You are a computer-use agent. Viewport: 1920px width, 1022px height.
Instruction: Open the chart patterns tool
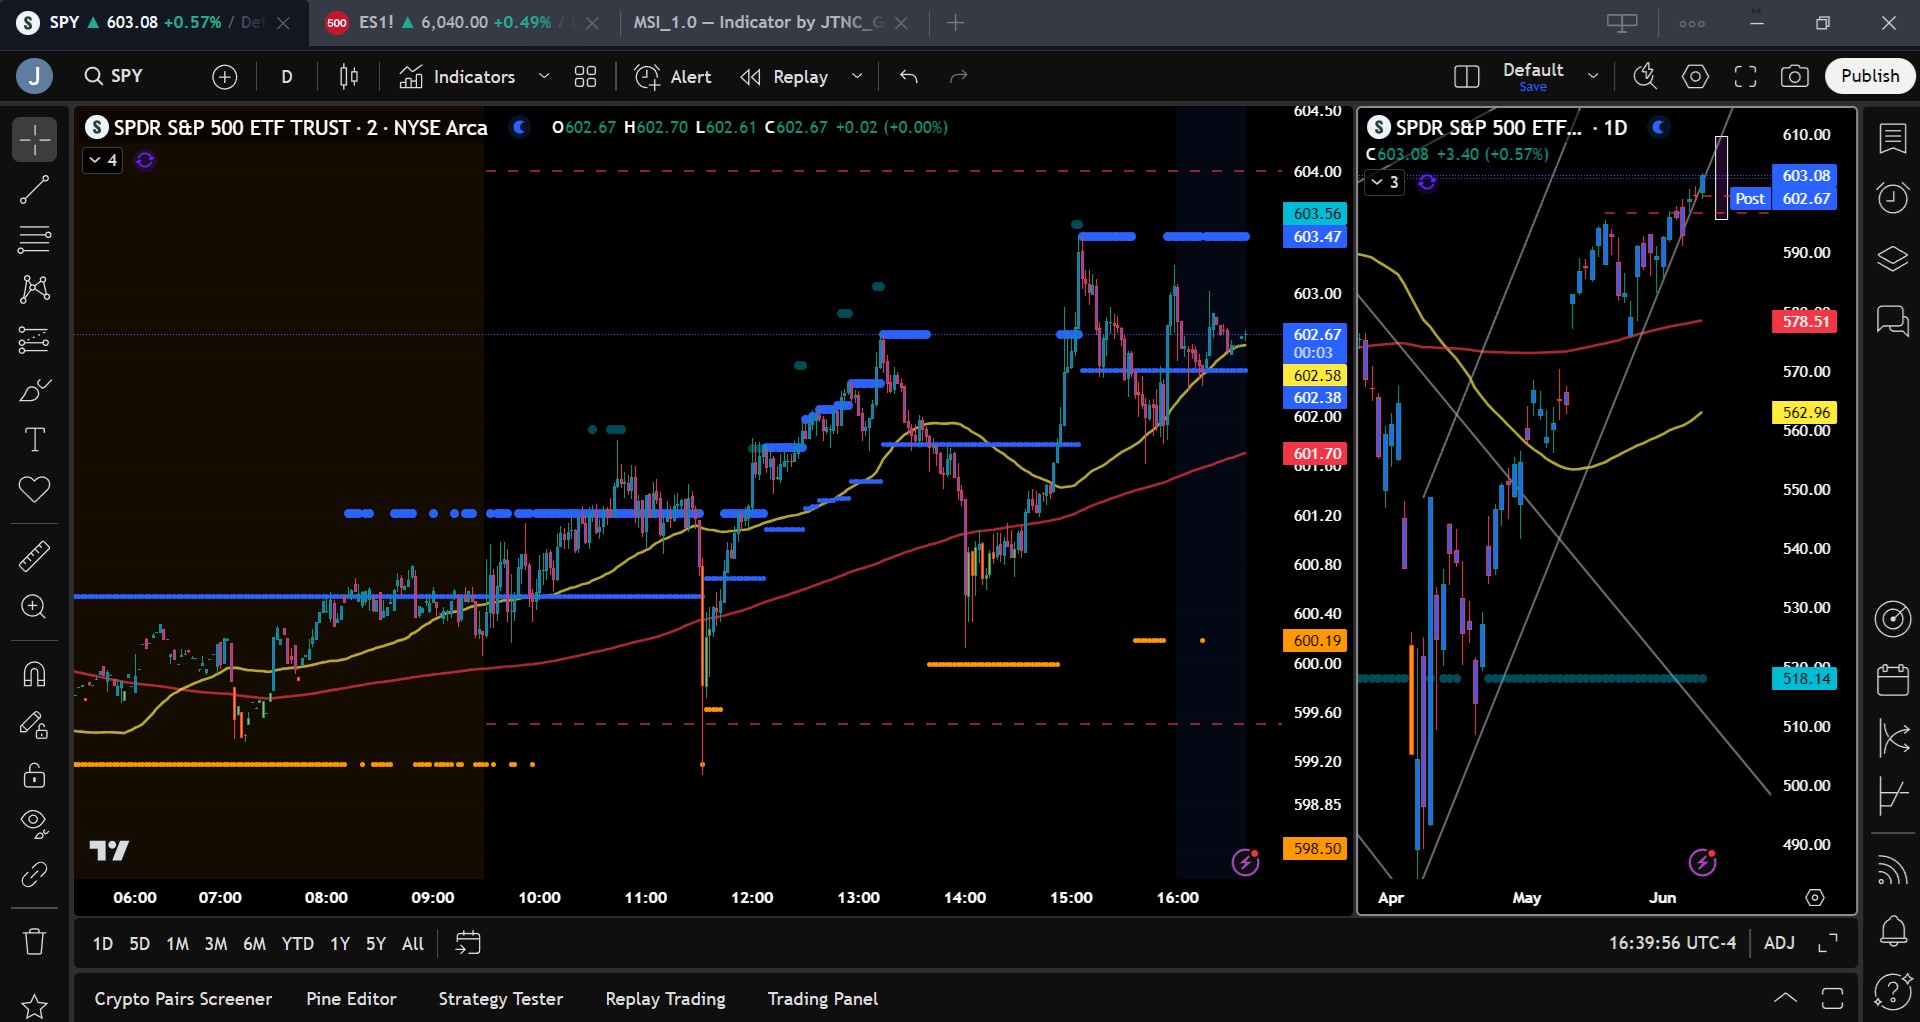(34, 289)
